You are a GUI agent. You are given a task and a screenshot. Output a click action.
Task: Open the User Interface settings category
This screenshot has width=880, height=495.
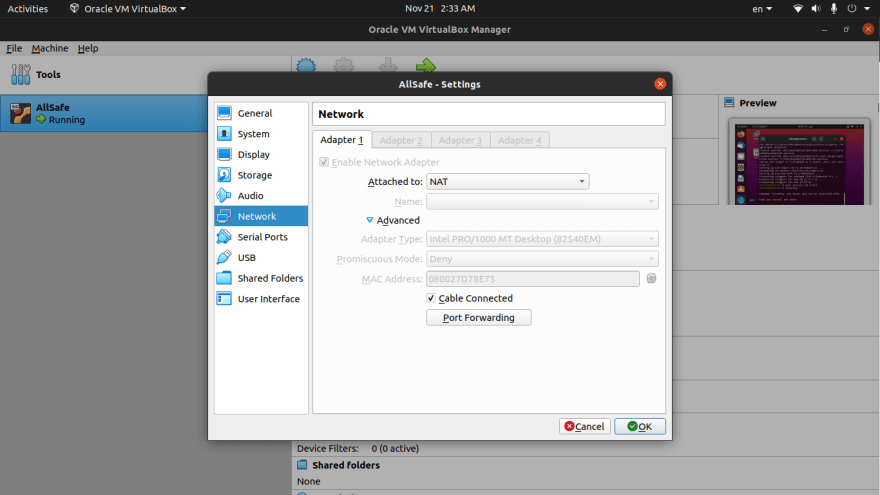(x=261, y=299)
